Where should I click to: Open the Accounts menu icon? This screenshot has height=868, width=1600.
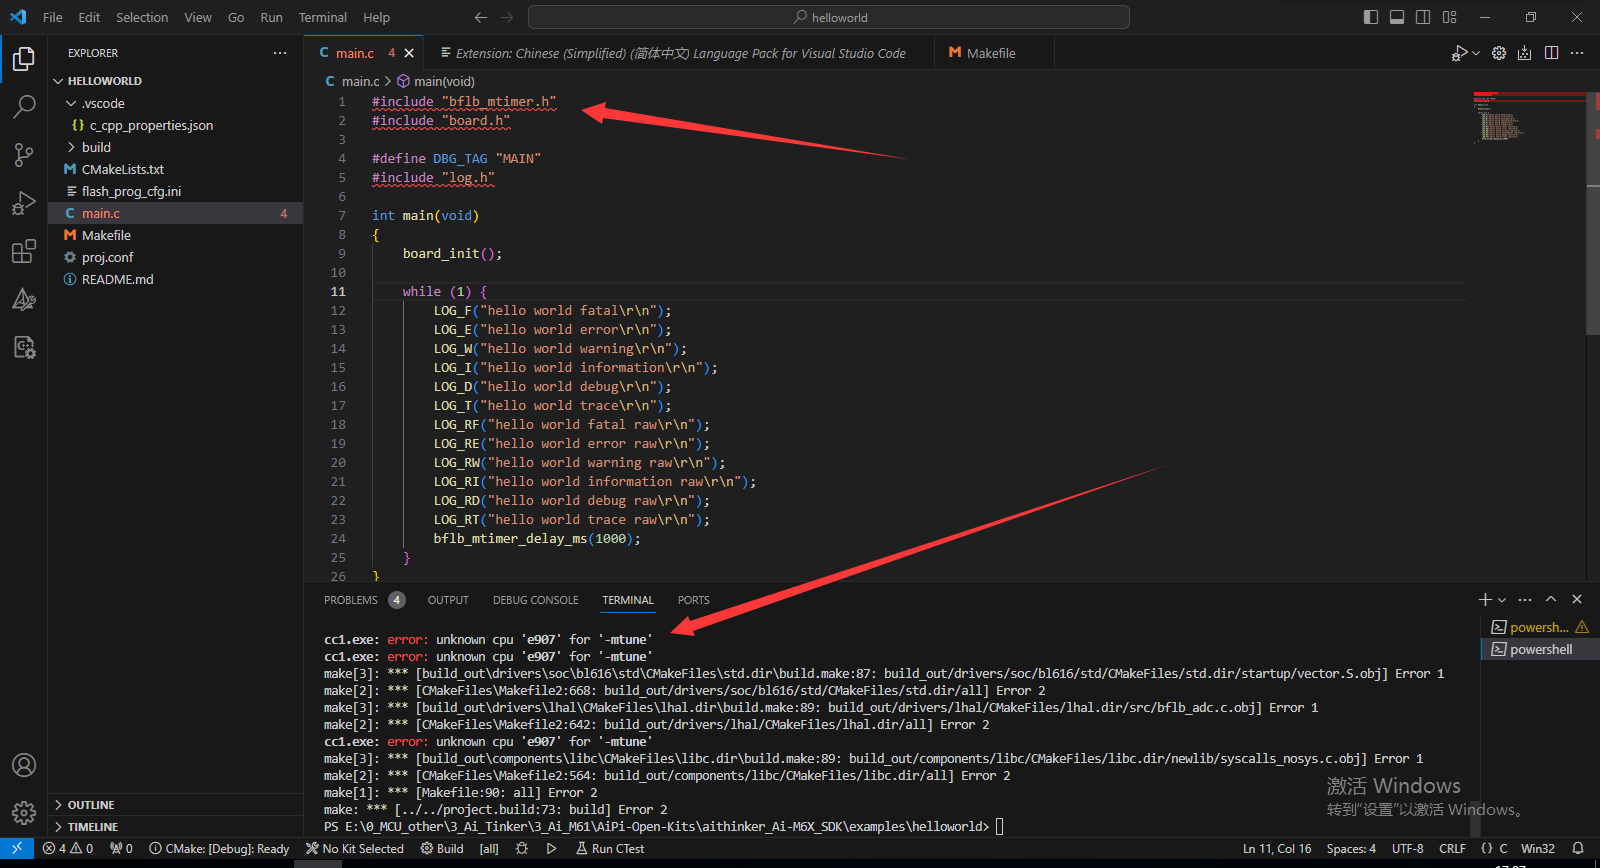click(24, 765)
